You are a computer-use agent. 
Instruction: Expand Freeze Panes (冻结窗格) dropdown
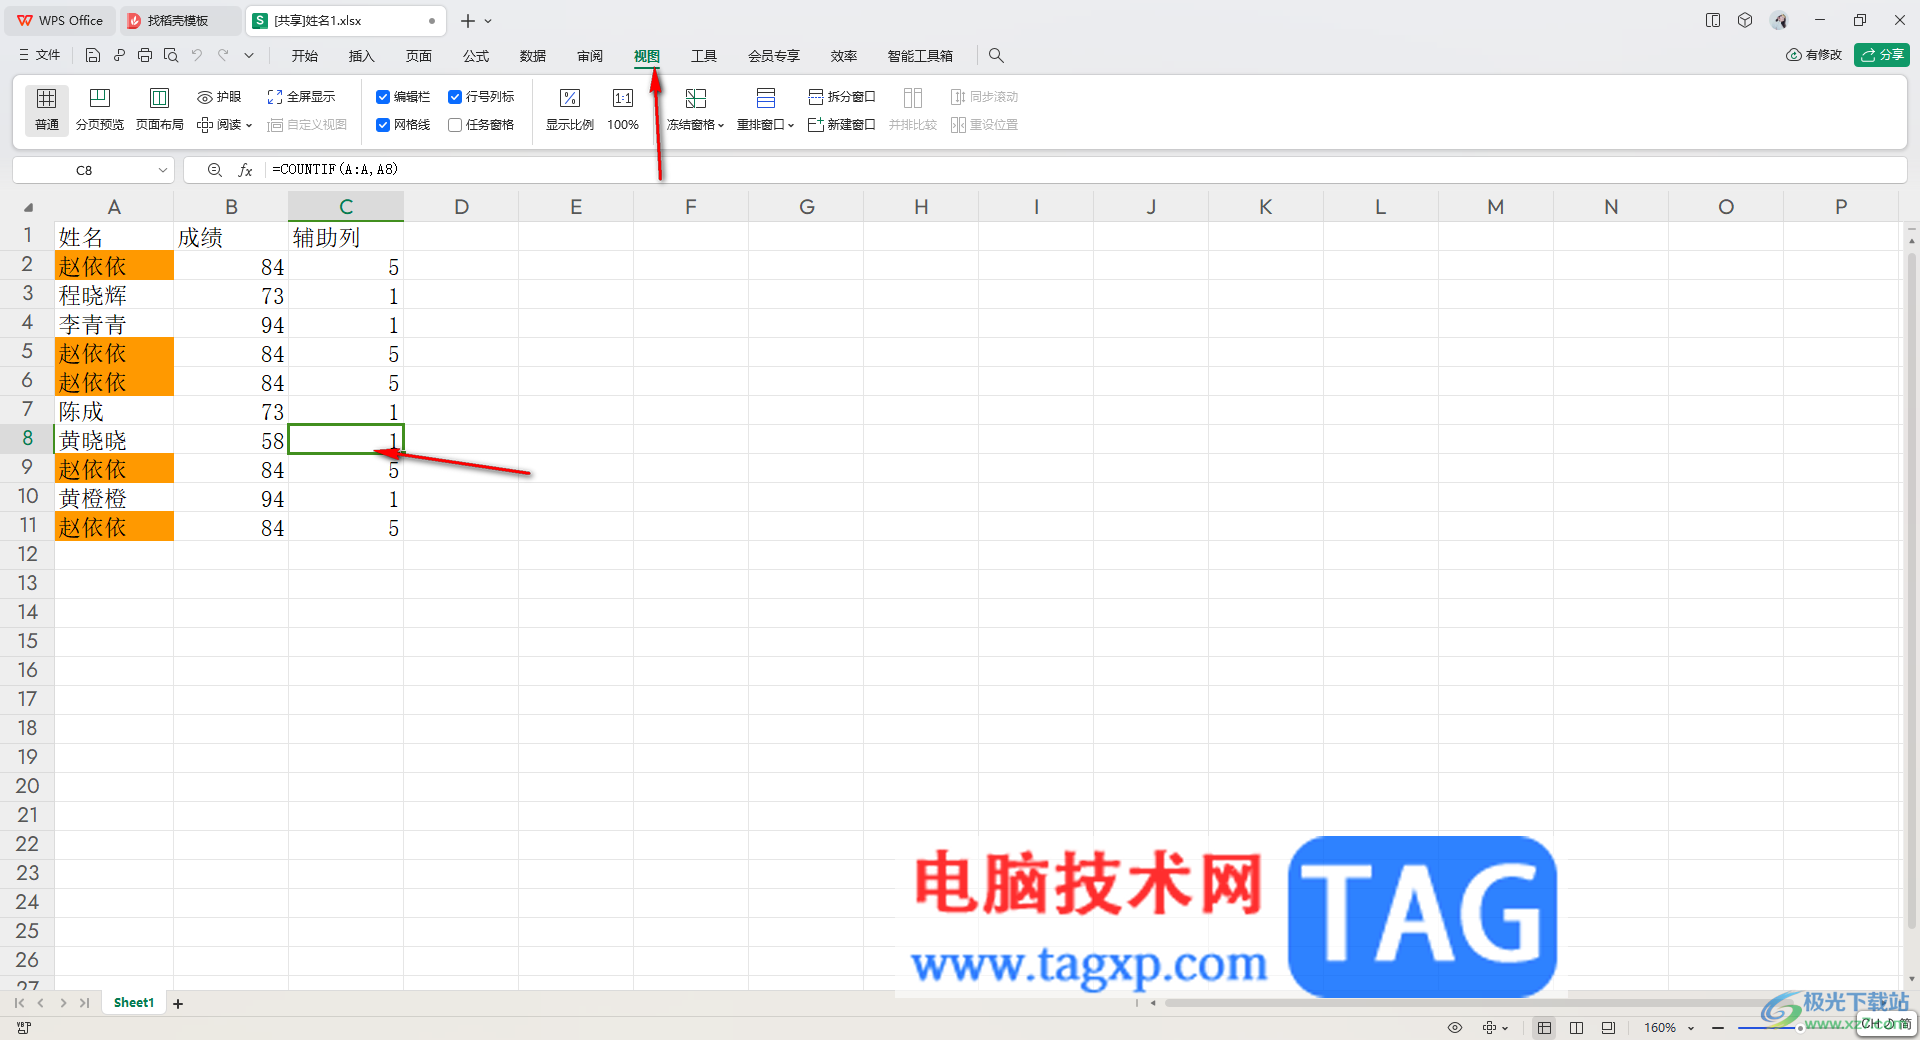pyautogui.click(x=721, y=126)
